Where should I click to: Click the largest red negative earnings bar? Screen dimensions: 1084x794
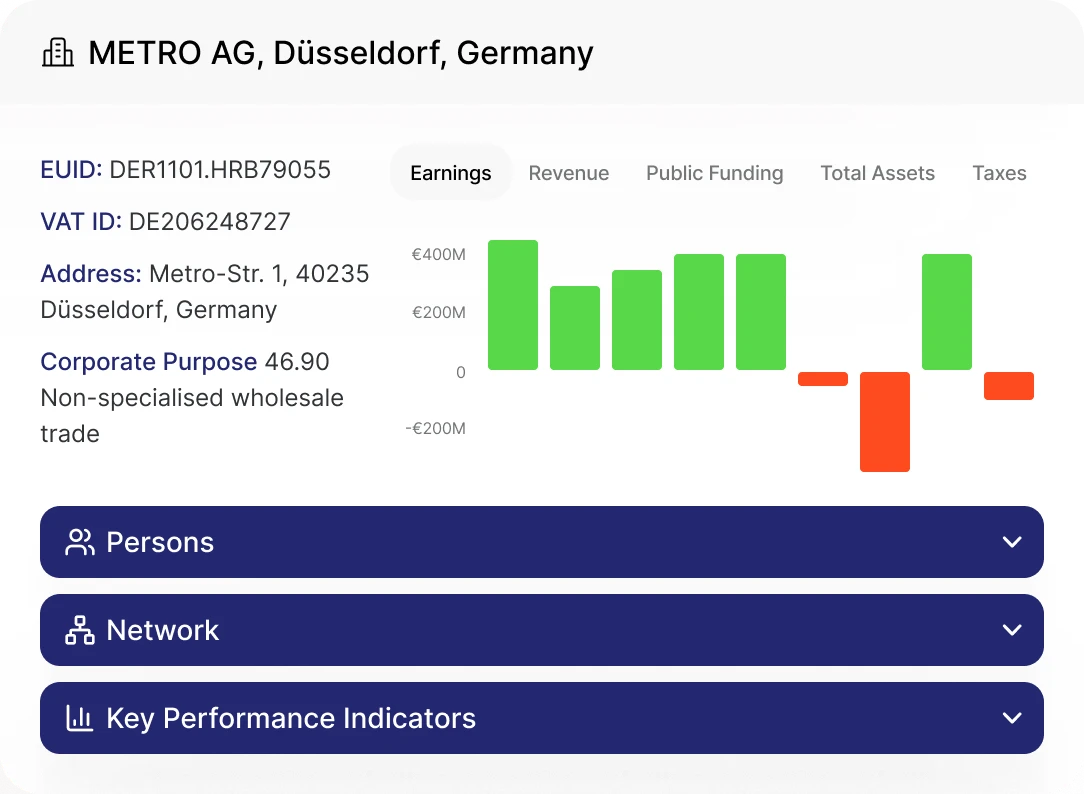[x=885, y=421]
